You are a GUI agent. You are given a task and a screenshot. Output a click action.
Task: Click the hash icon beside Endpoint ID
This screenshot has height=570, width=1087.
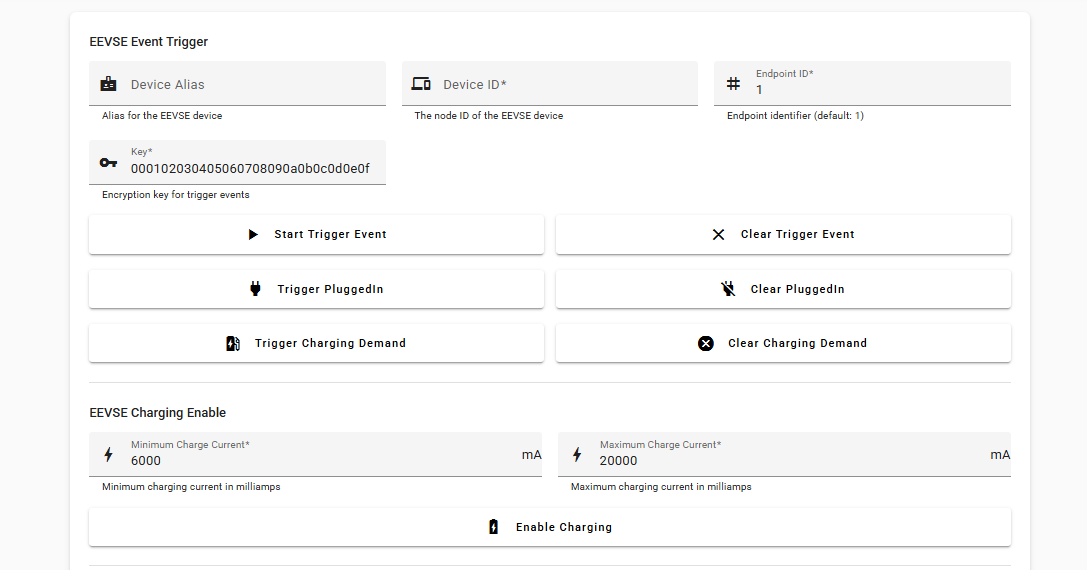[733, 84]
